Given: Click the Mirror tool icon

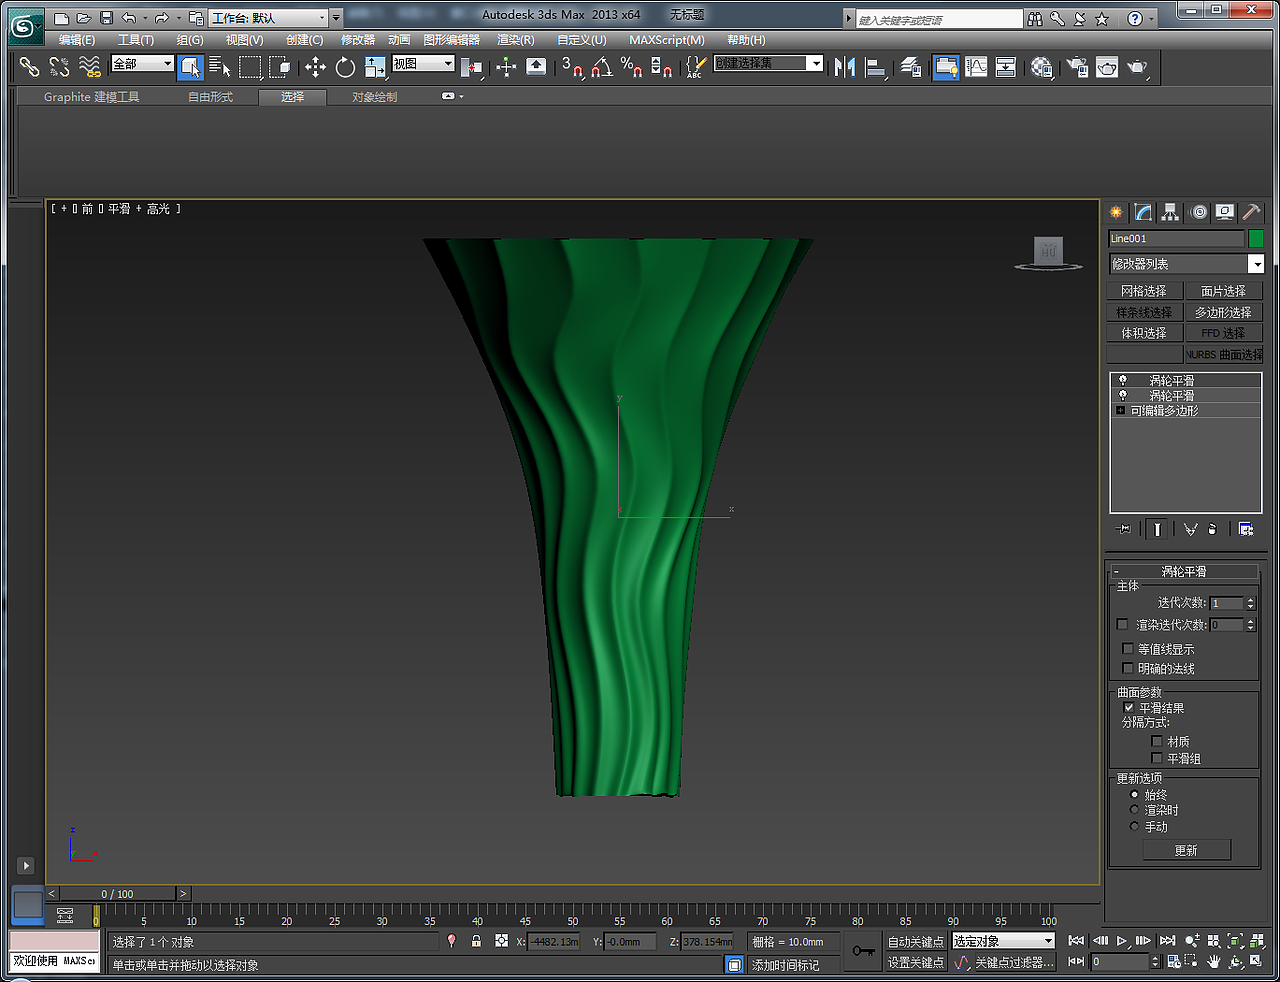Looking at the screenshot, I should click(845, 67).
